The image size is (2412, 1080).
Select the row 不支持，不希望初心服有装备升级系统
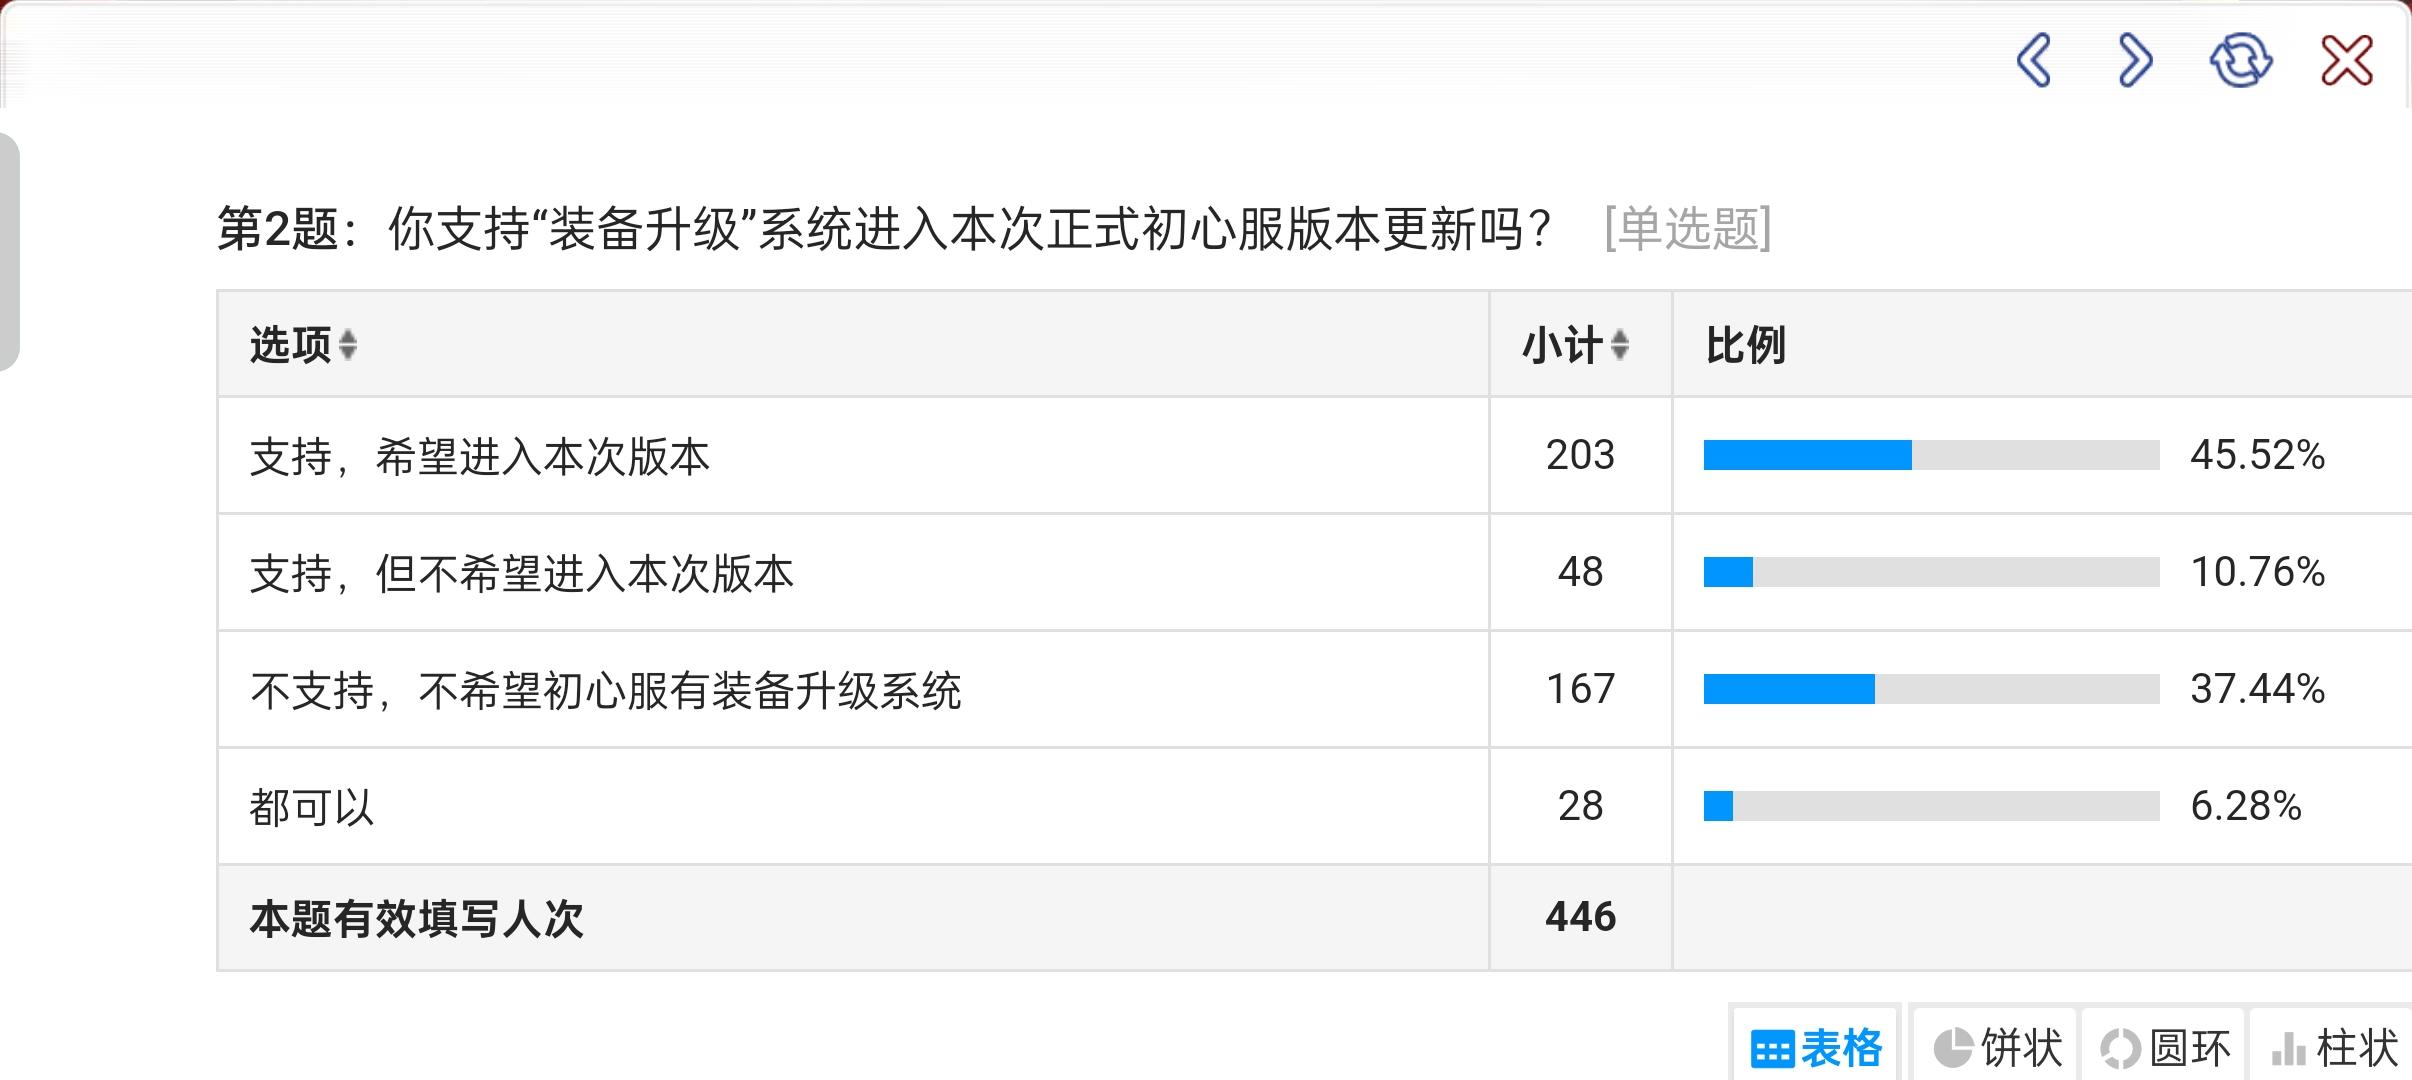pyautogui.click(x=605, y=691)
